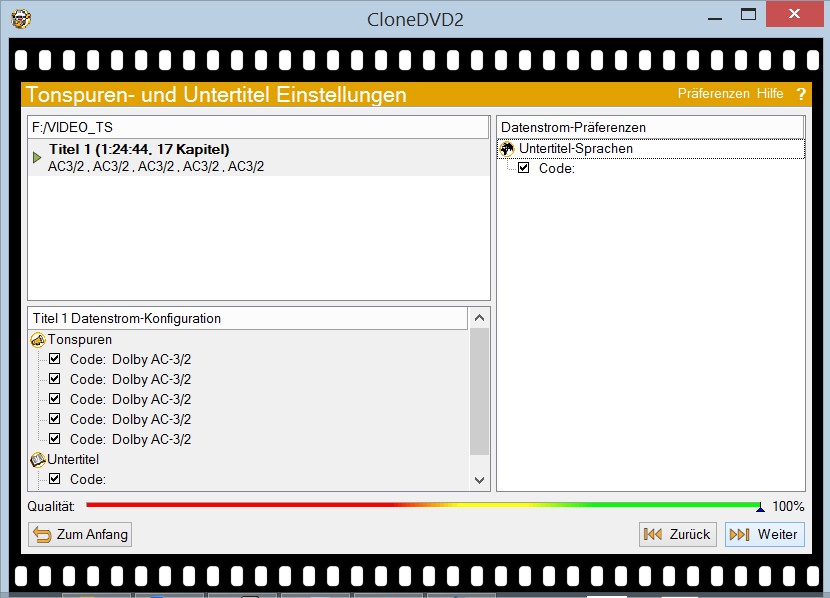Click the Titel 1 Datenstrom-Konfiguration header

coord(248,319)
